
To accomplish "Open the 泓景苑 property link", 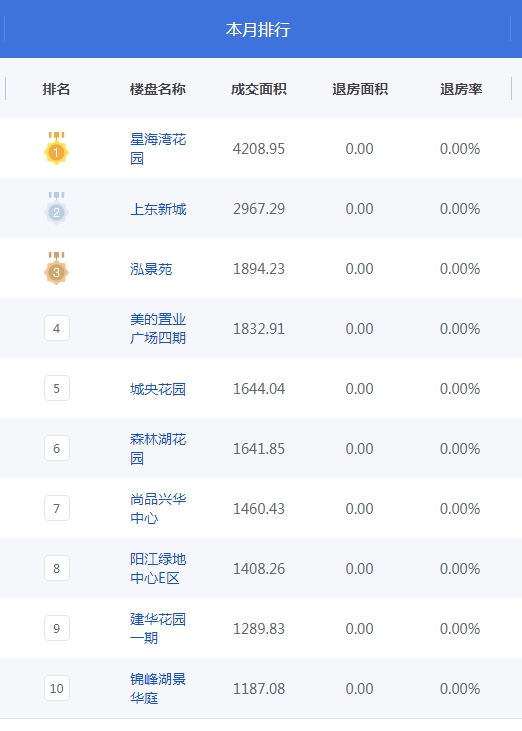I will [151, 269].
